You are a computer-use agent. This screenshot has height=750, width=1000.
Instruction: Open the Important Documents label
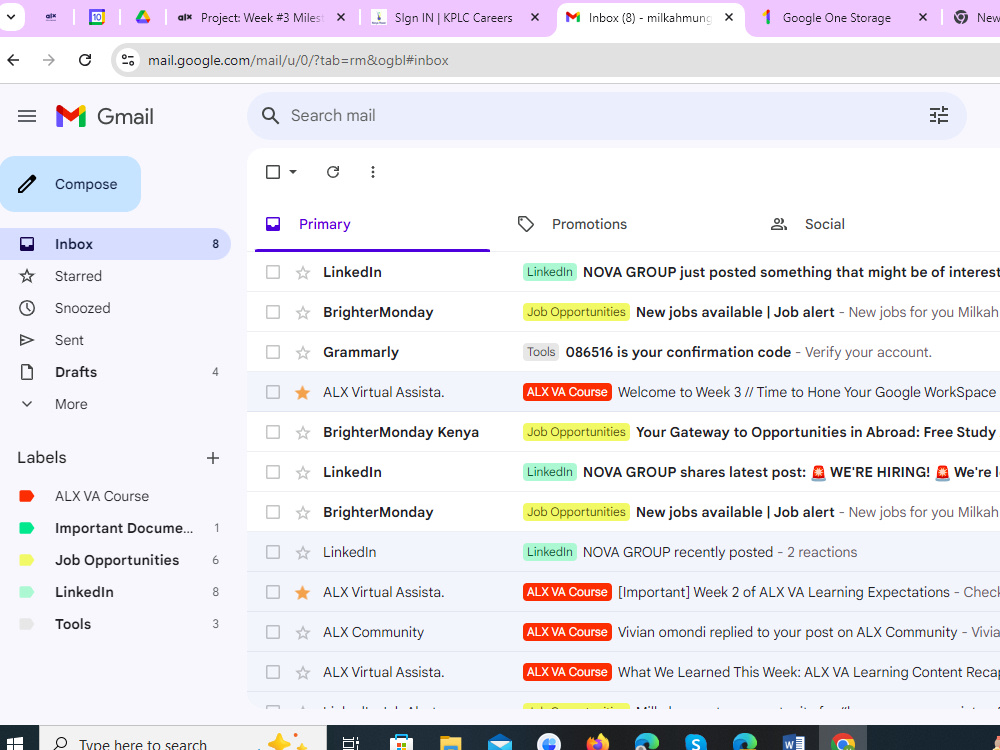tap(124, 528)
